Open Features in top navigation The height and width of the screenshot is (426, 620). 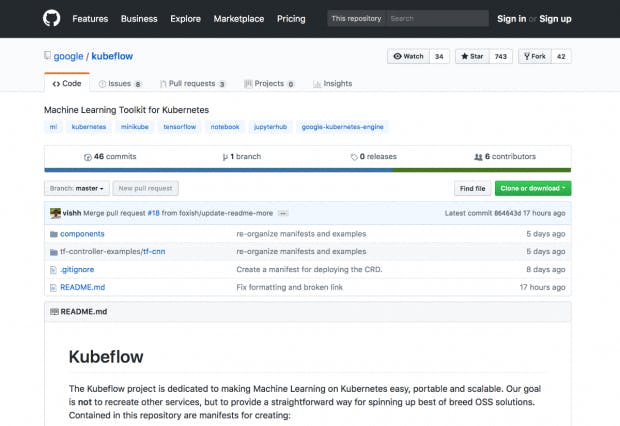coord(90,19)
